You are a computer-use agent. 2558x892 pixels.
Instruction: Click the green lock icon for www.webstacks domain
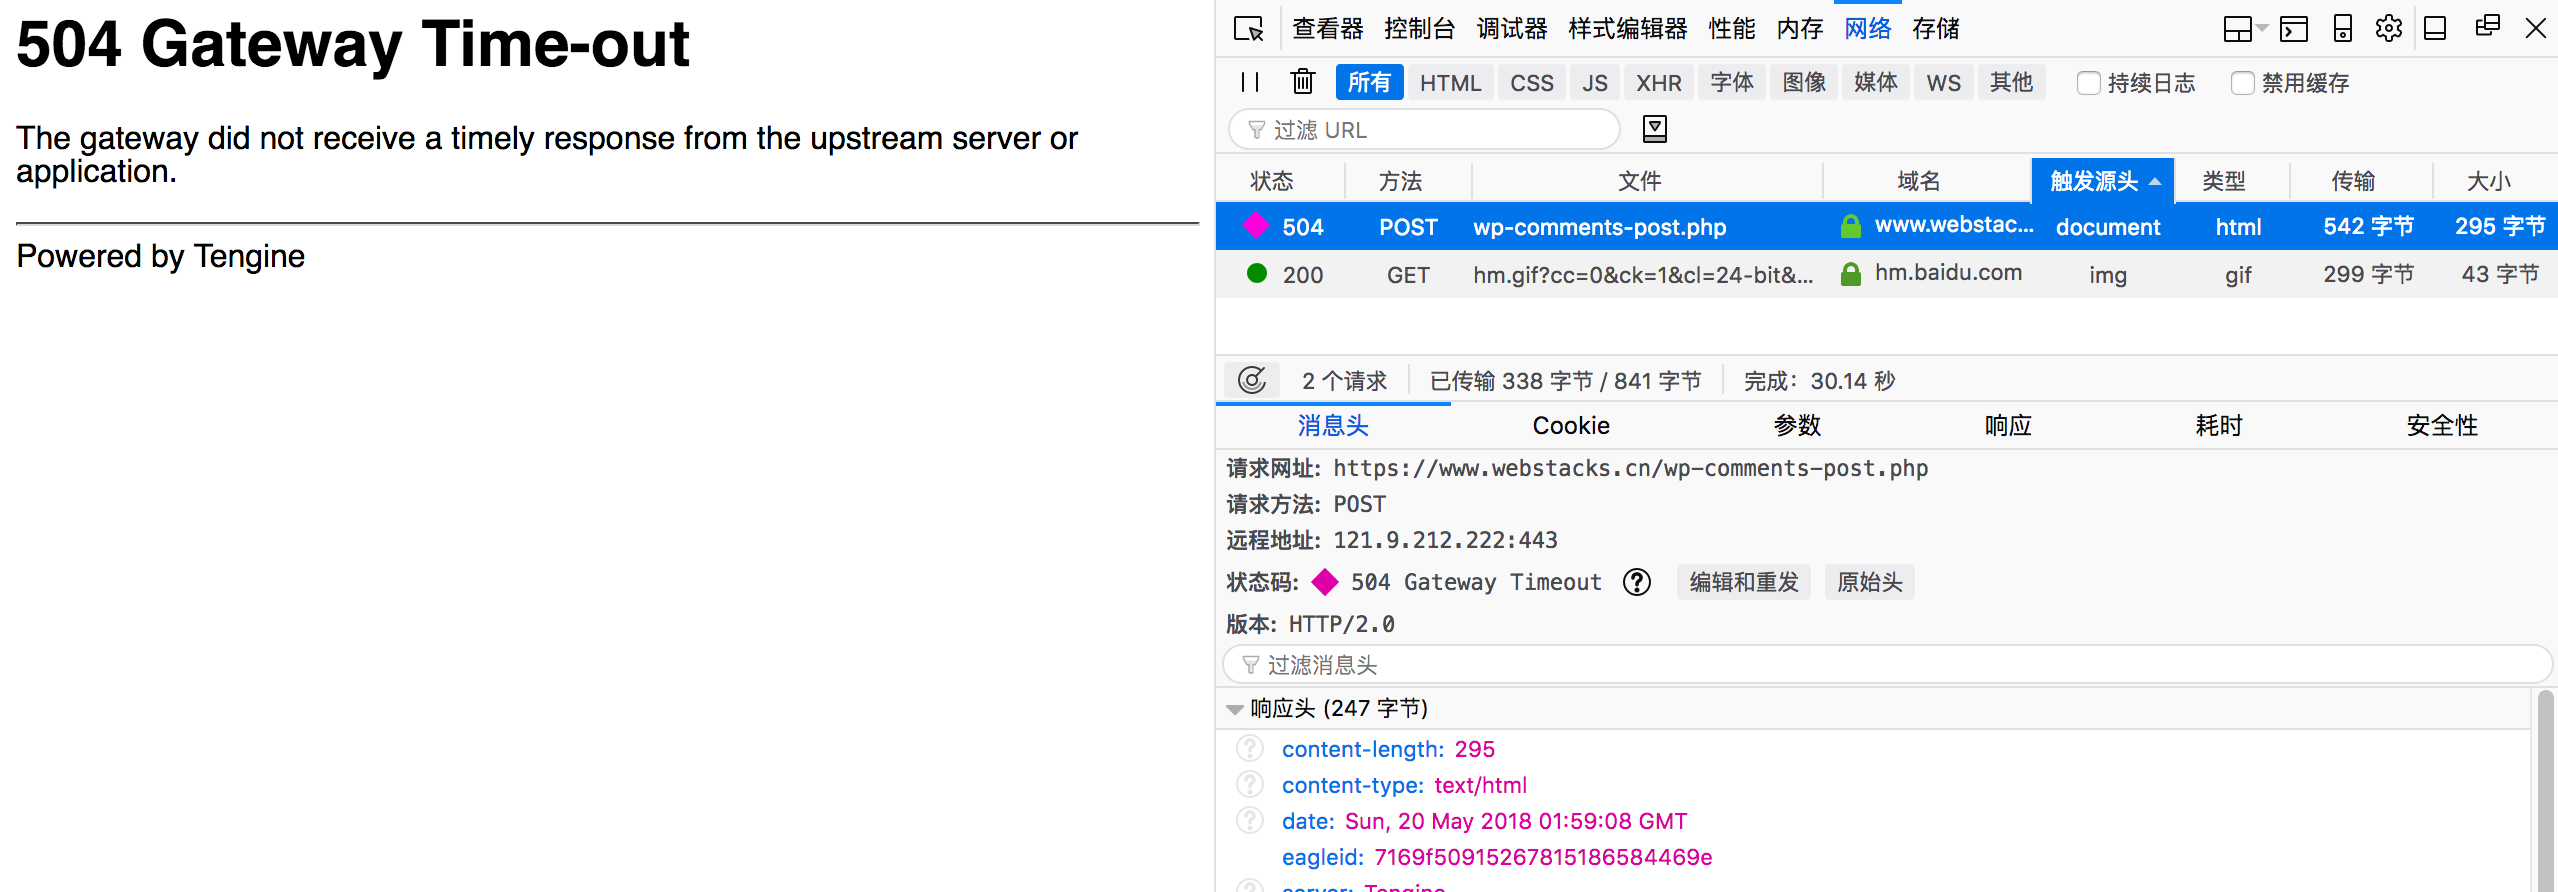1851,226
